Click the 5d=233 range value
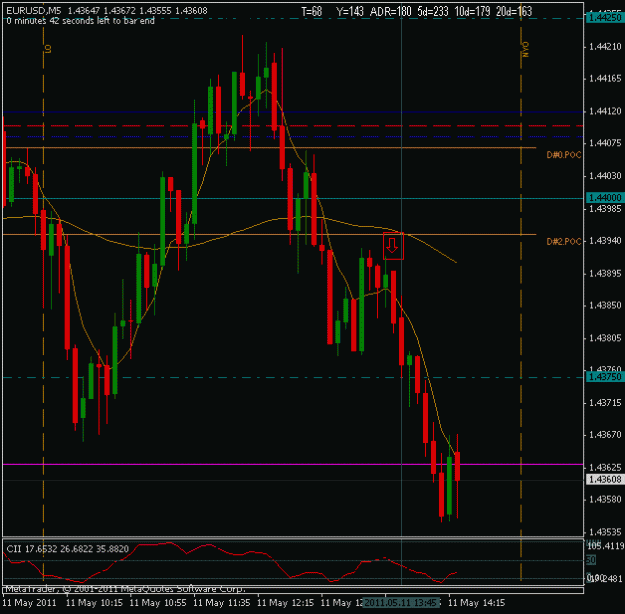 pos(433,11)
